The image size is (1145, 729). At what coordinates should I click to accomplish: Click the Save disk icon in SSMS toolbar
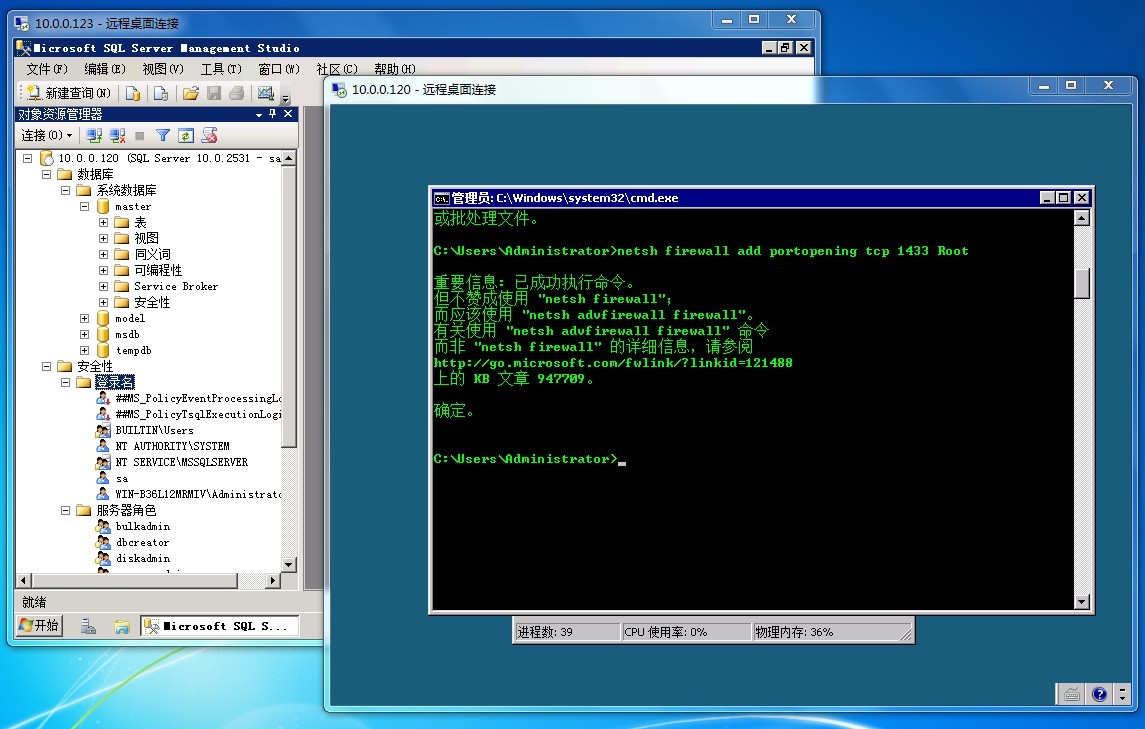pos(214,93)
